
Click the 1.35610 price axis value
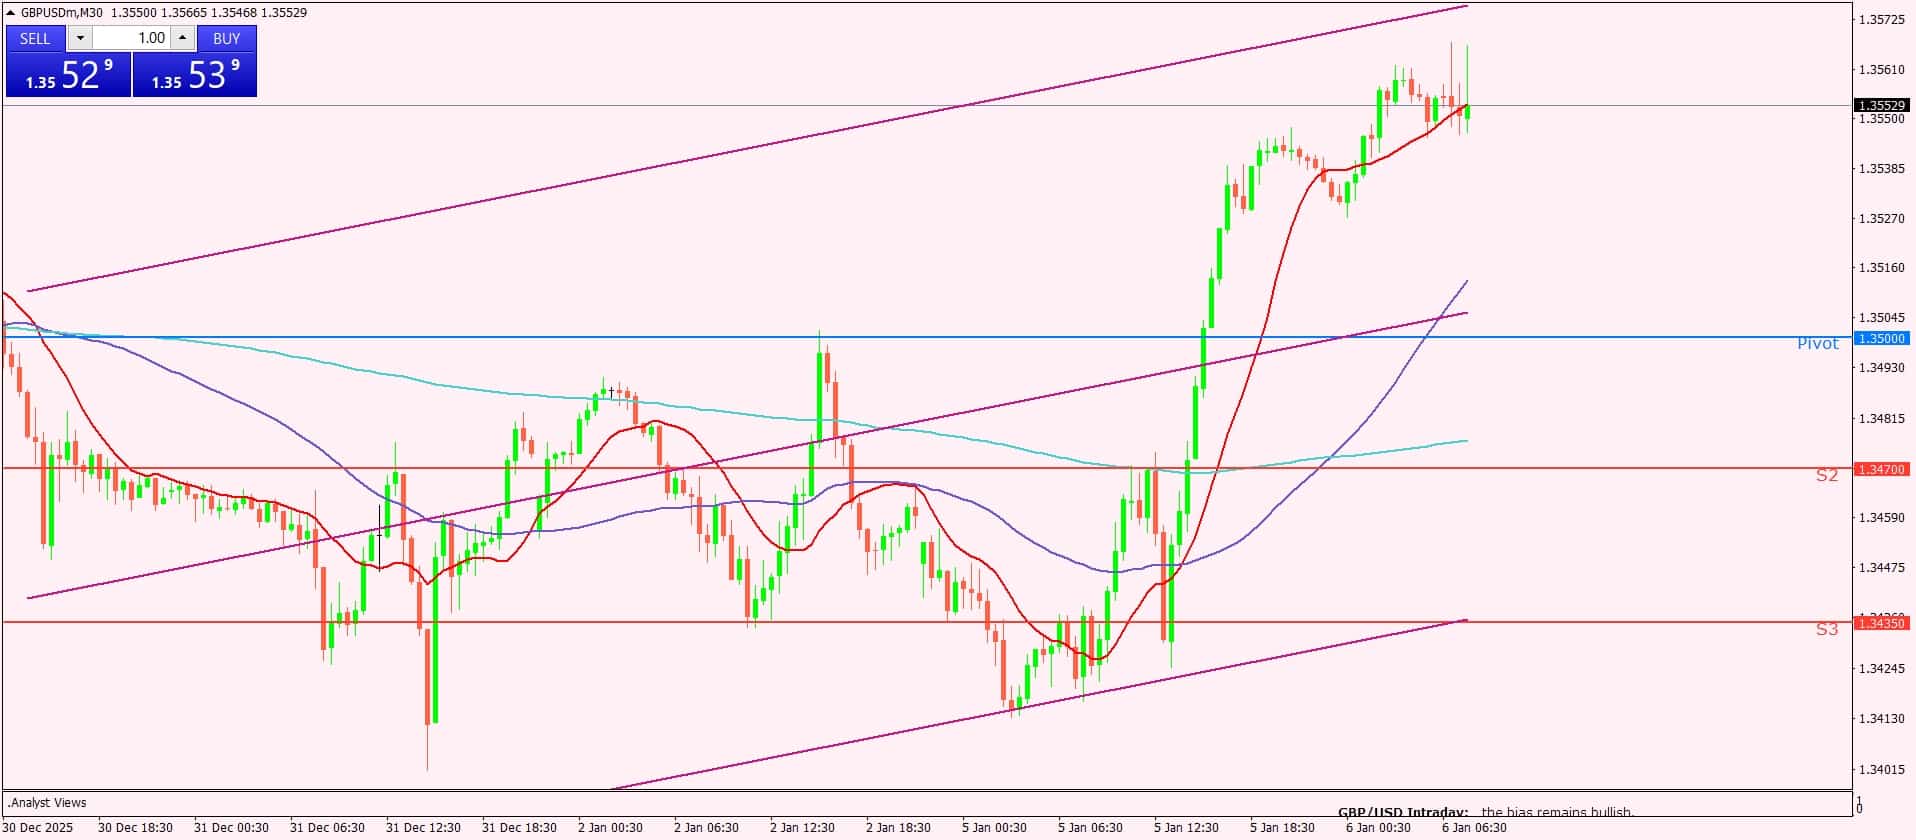1881,69
